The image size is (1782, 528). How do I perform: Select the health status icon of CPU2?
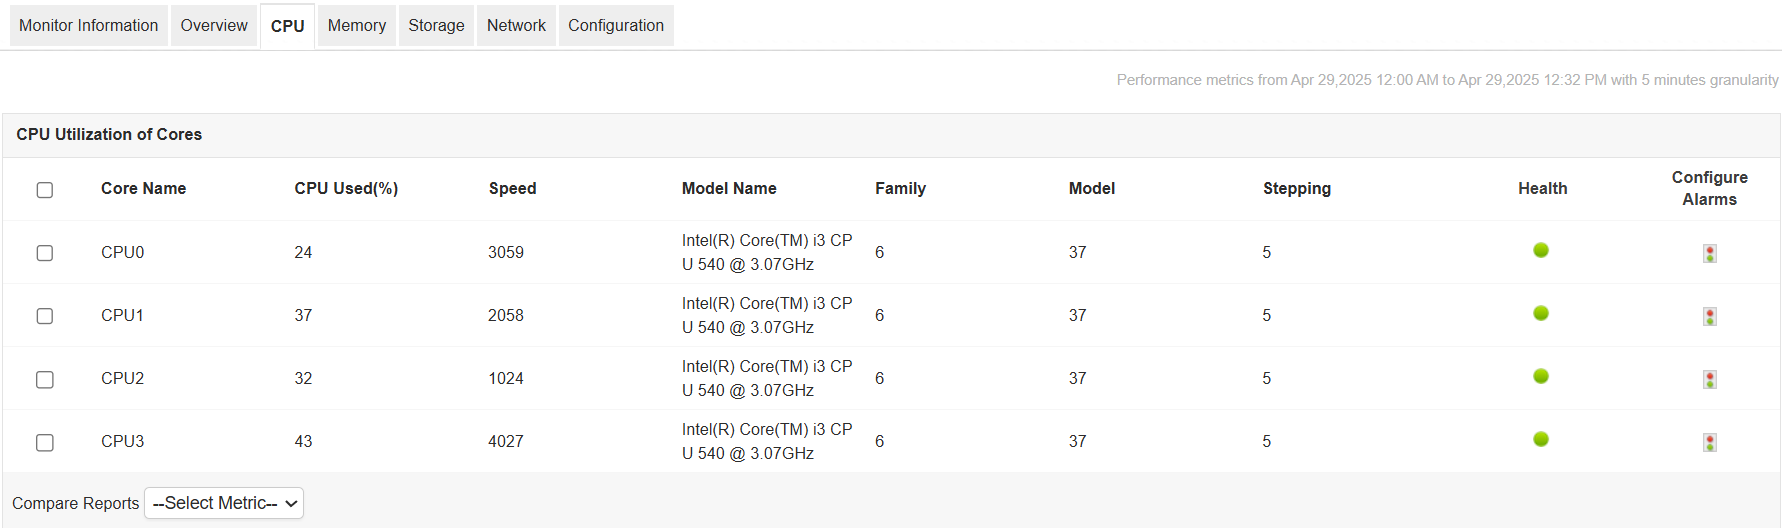point(1541,376)
